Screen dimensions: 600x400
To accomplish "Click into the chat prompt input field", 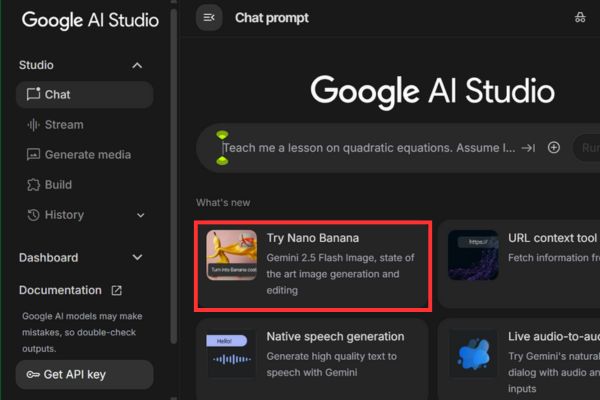I will pos(365,148).
